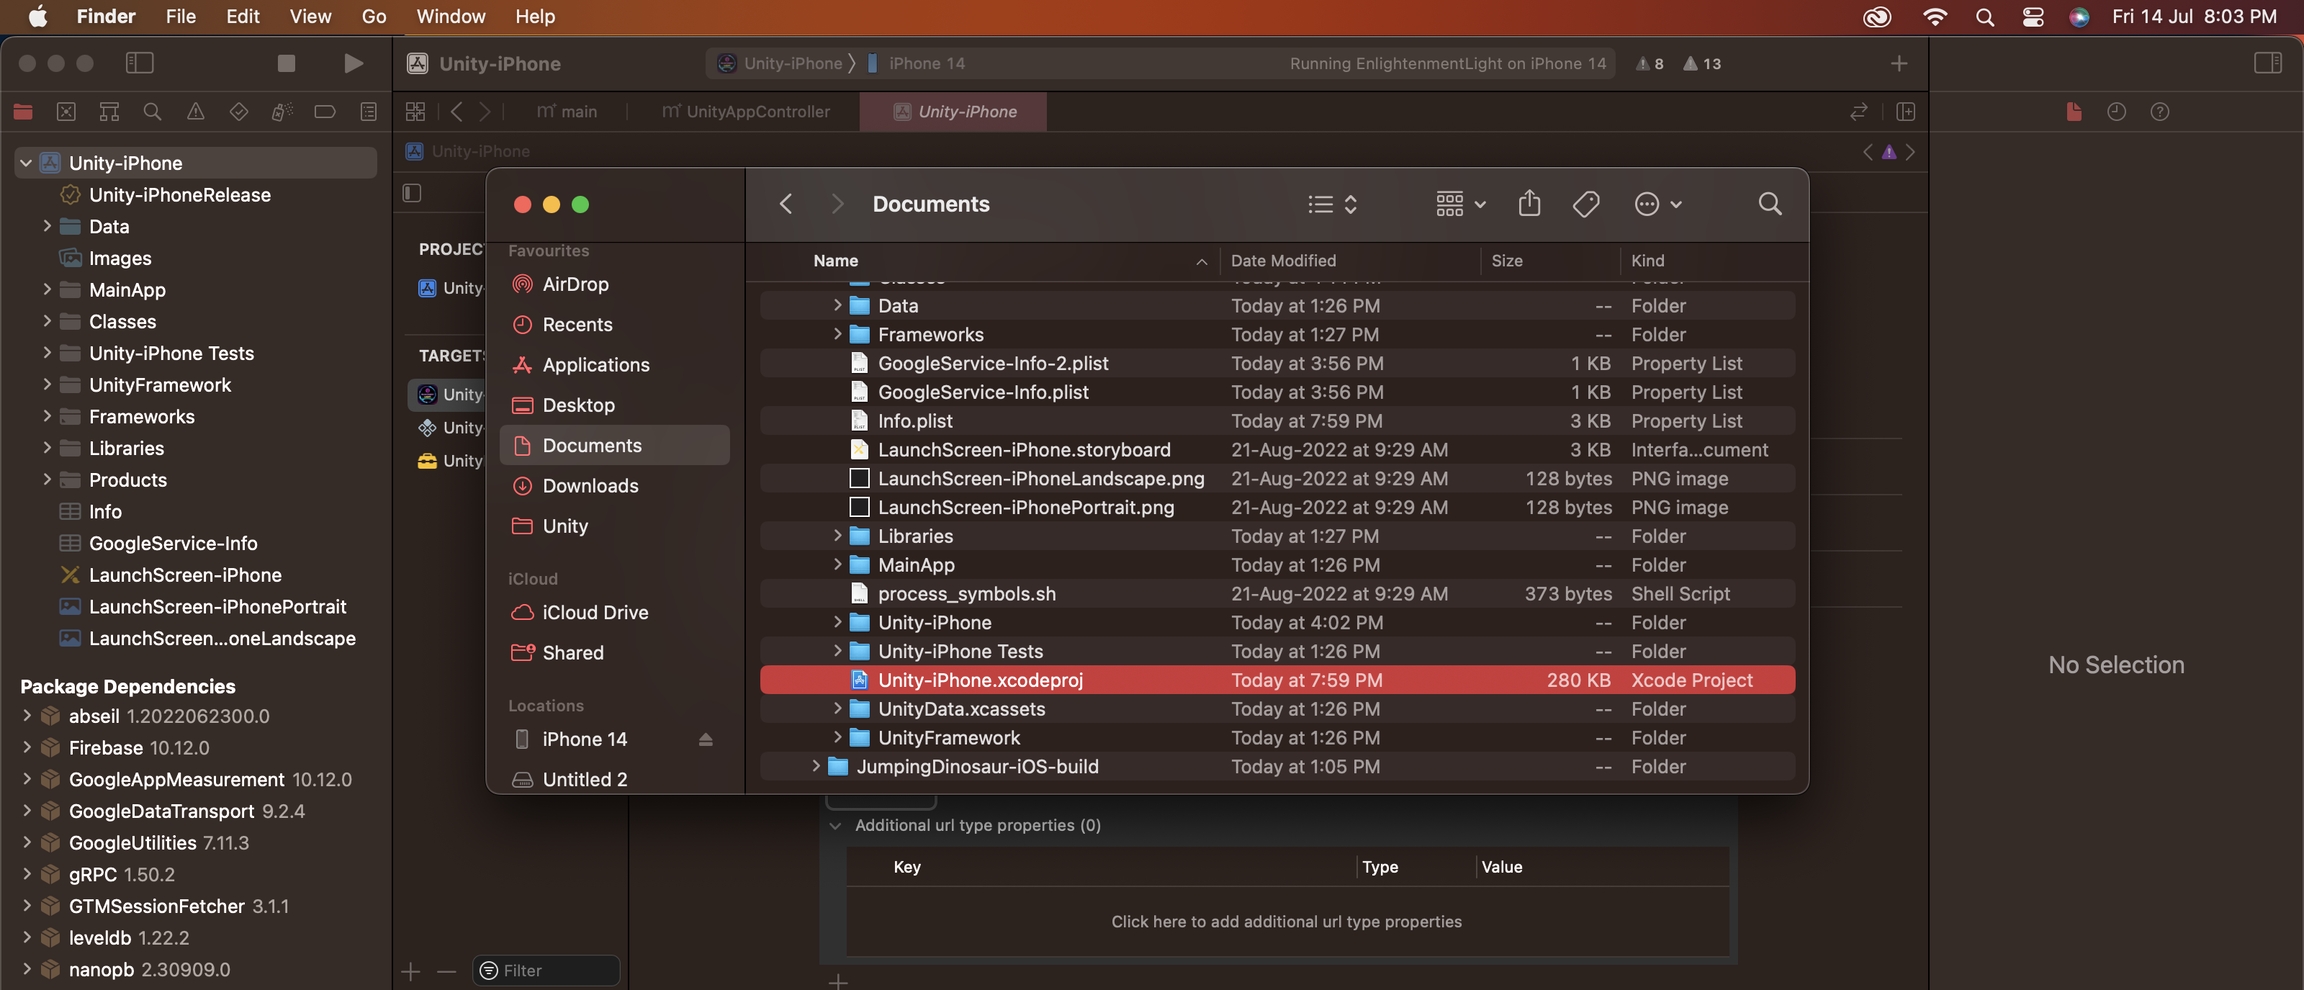Eject the iPhone 14 in Finder sidebar

(x=705, y=740)
